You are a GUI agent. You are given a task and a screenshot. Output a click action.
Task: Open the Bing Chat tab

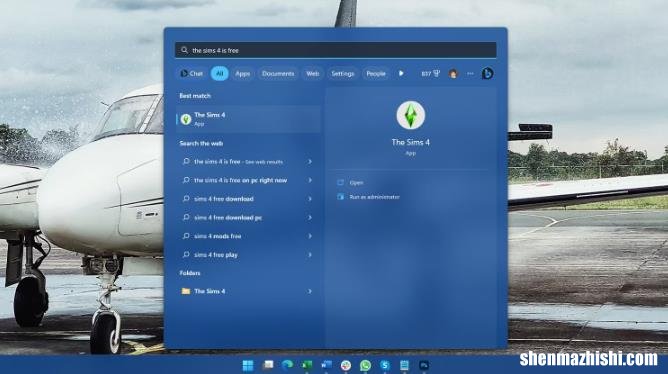point(191,73)
